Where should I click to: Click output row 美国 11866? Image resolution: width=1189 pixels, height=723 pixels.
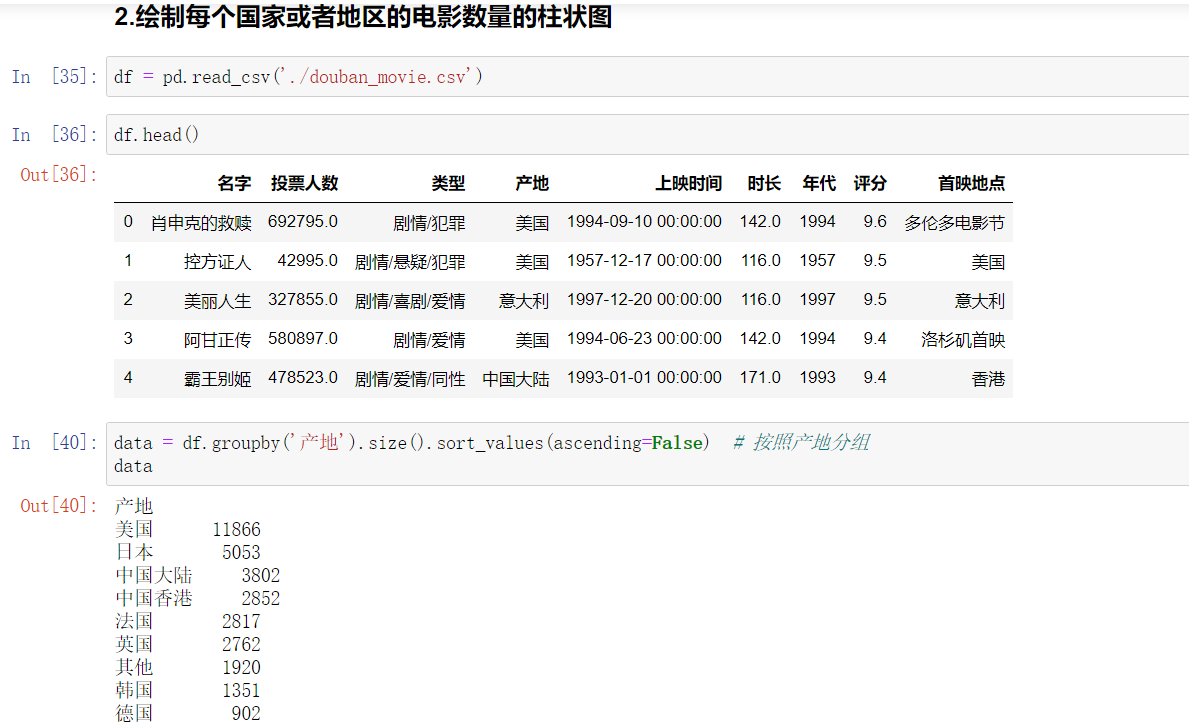187,529
